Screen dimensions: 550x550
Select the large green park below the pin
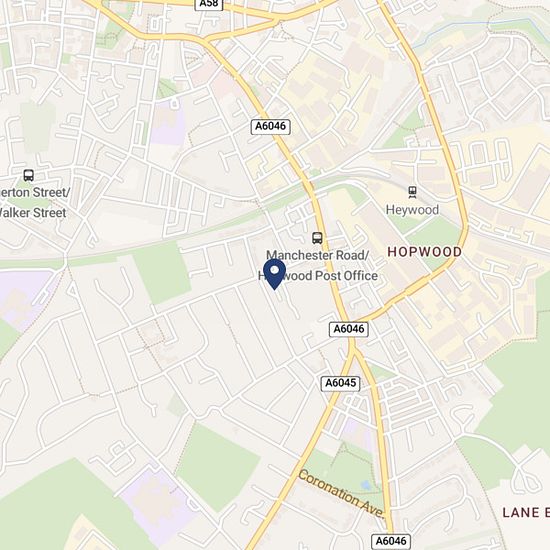click(x=218, y=467)
